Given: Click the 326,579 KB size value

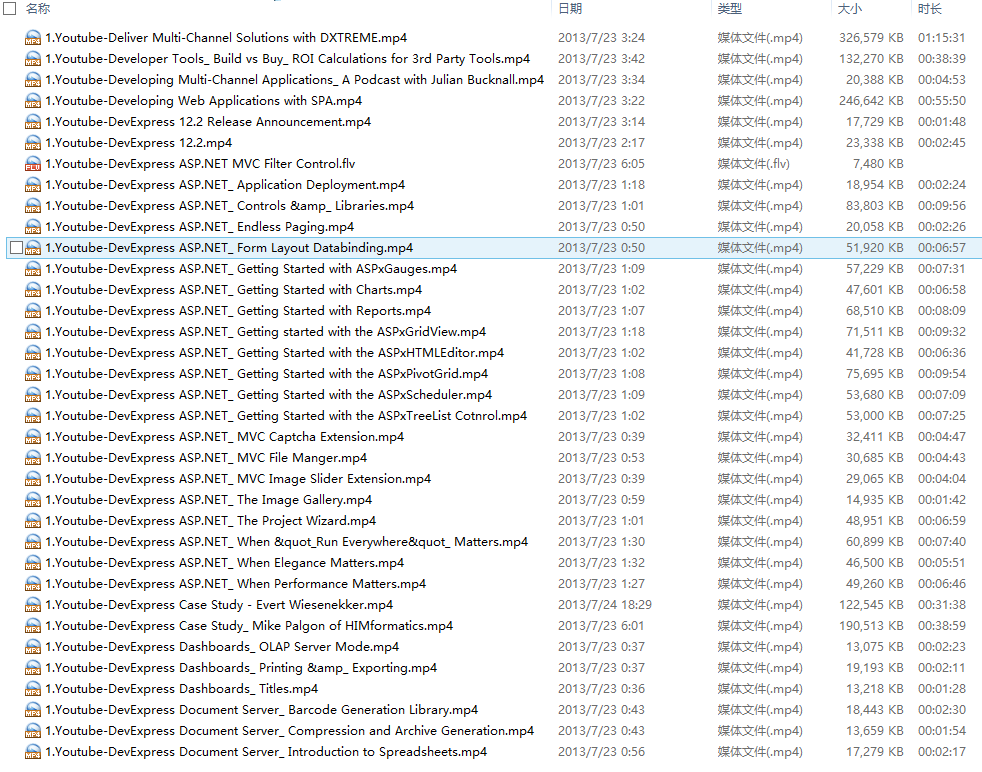Looking at the screenshot, I should click(871, 38).
